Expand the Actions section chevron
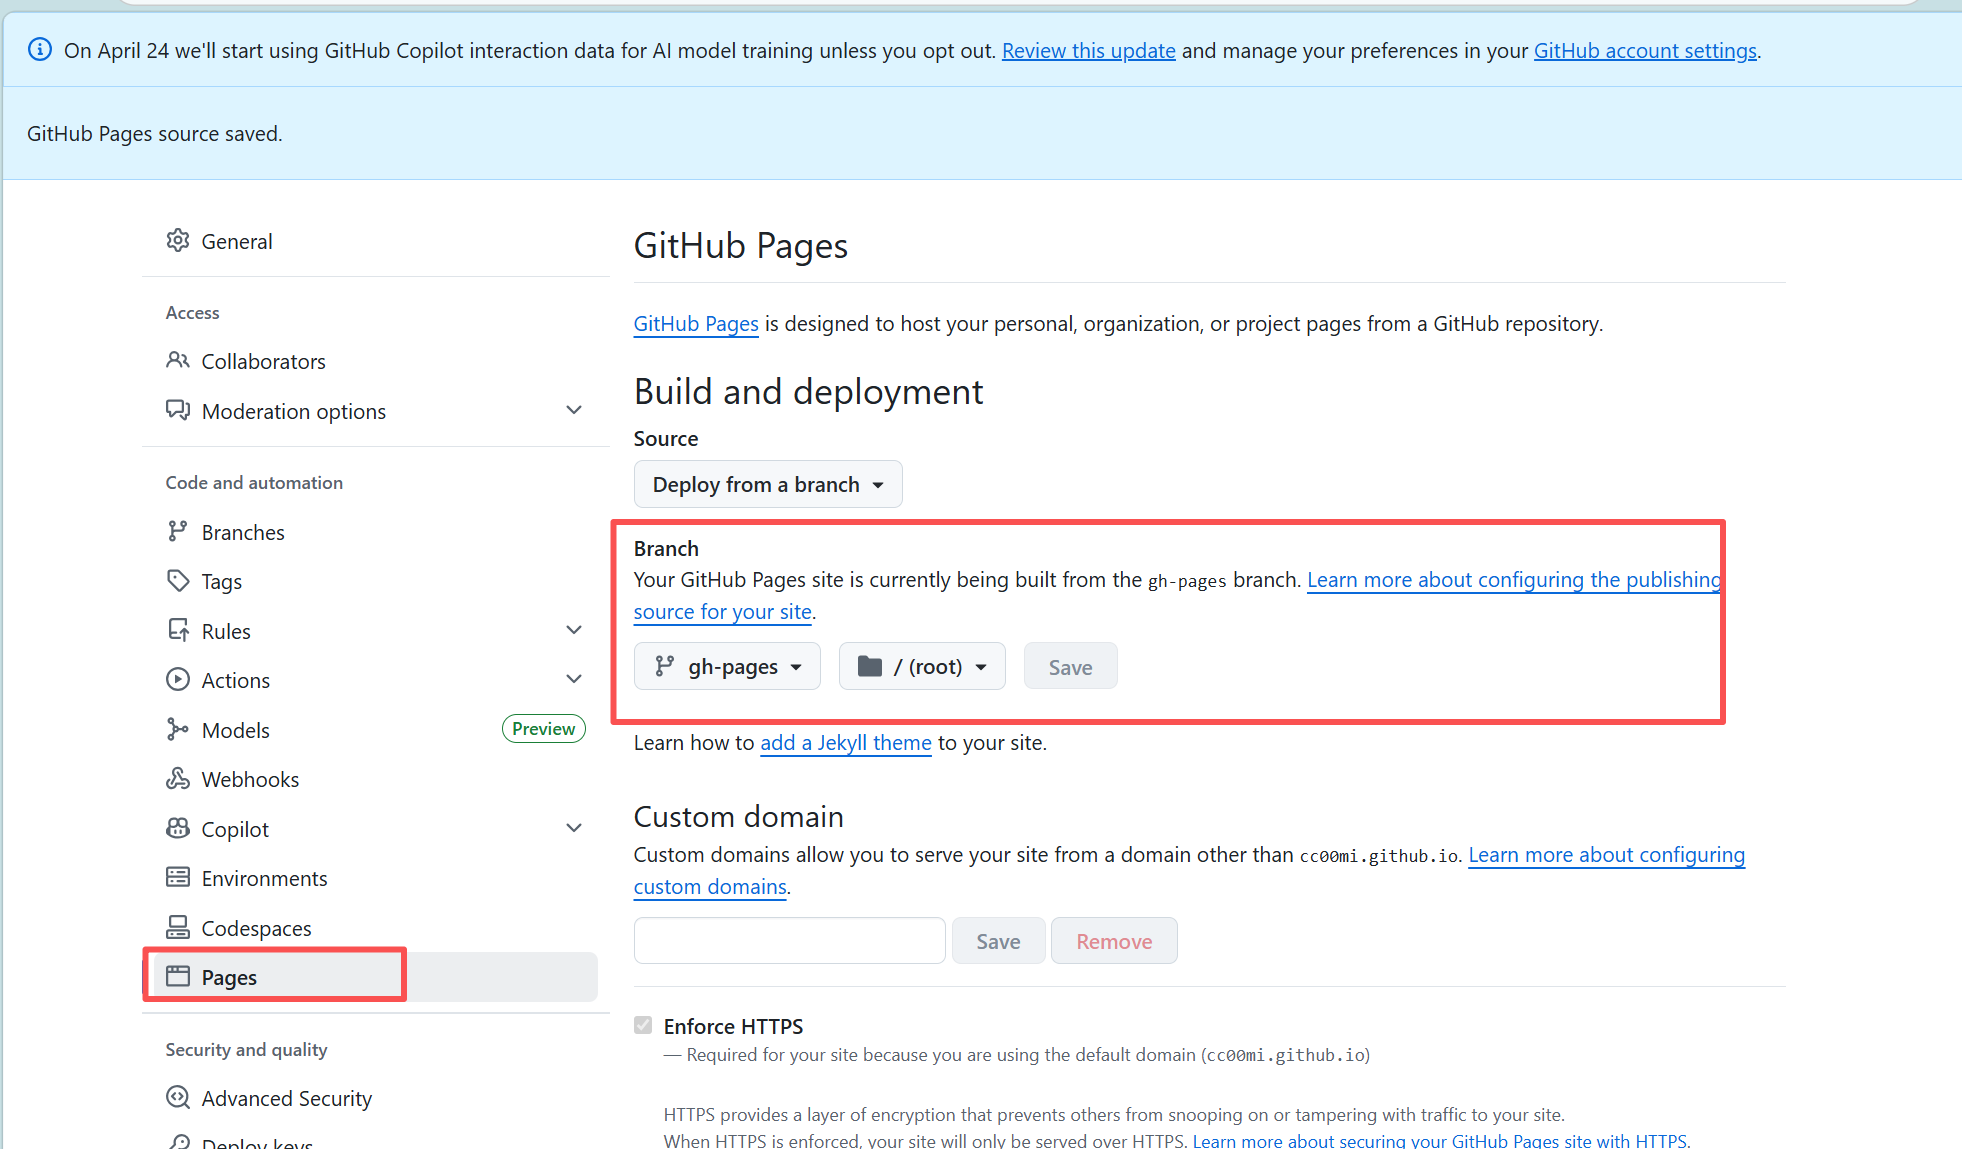The height and width of the screenshot is (1149, 1962). (574, 679)
